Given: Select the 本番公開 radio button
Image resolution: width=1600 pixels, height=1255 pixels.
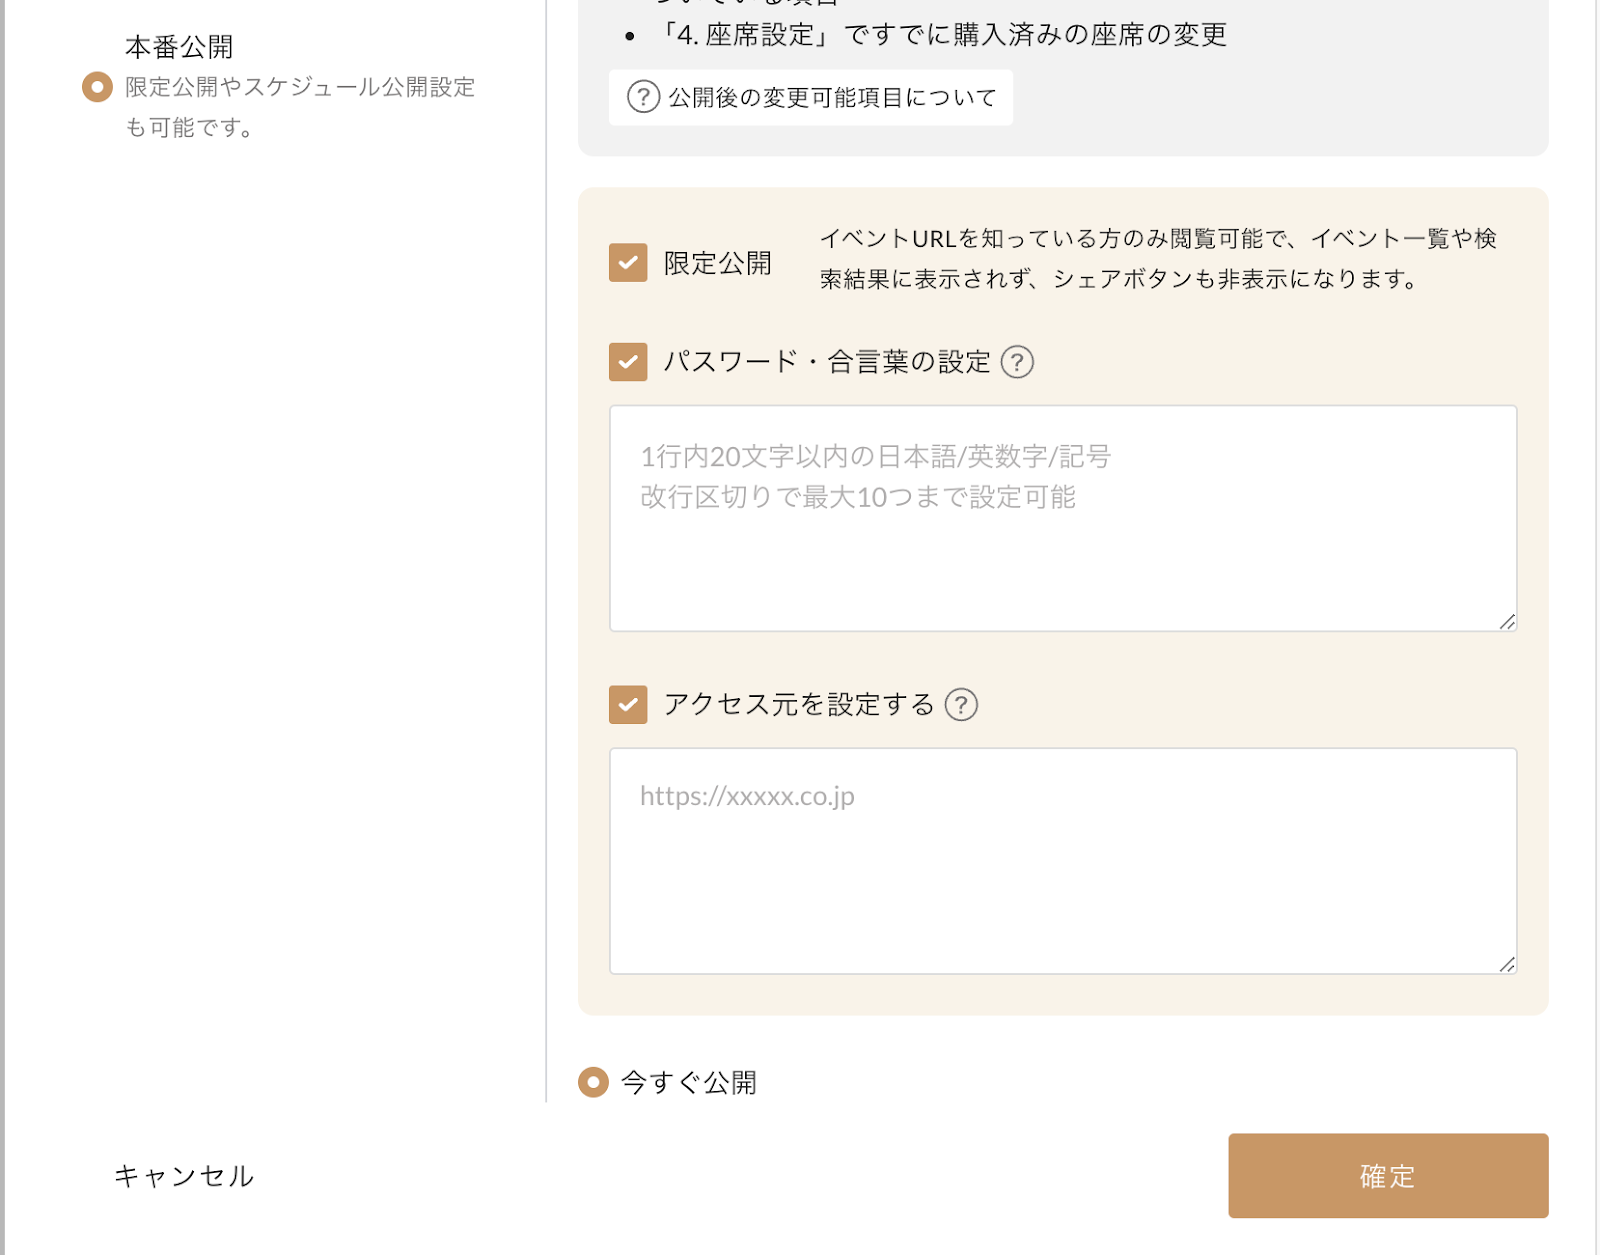Looking at the screenshot, I should [96, 87].
